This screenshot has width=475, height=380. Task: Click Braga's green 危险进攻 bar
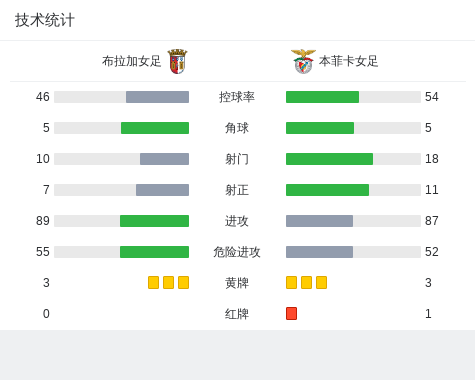[x=154, y=252]
